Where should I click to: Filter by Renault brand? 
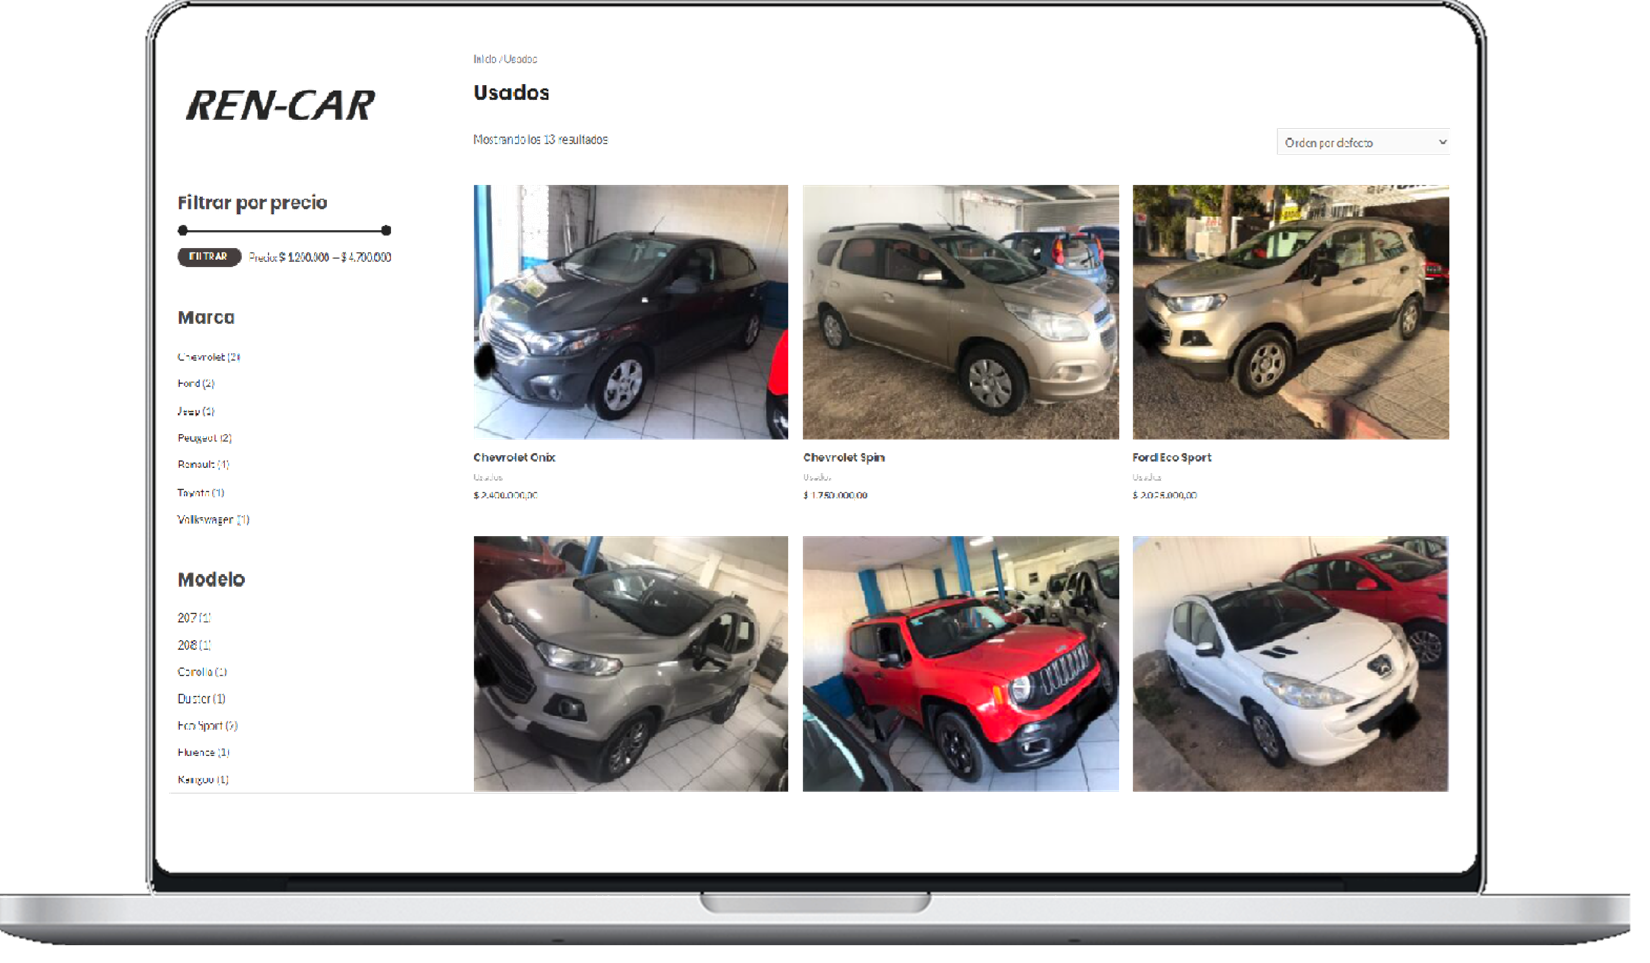tap(196, 465)
